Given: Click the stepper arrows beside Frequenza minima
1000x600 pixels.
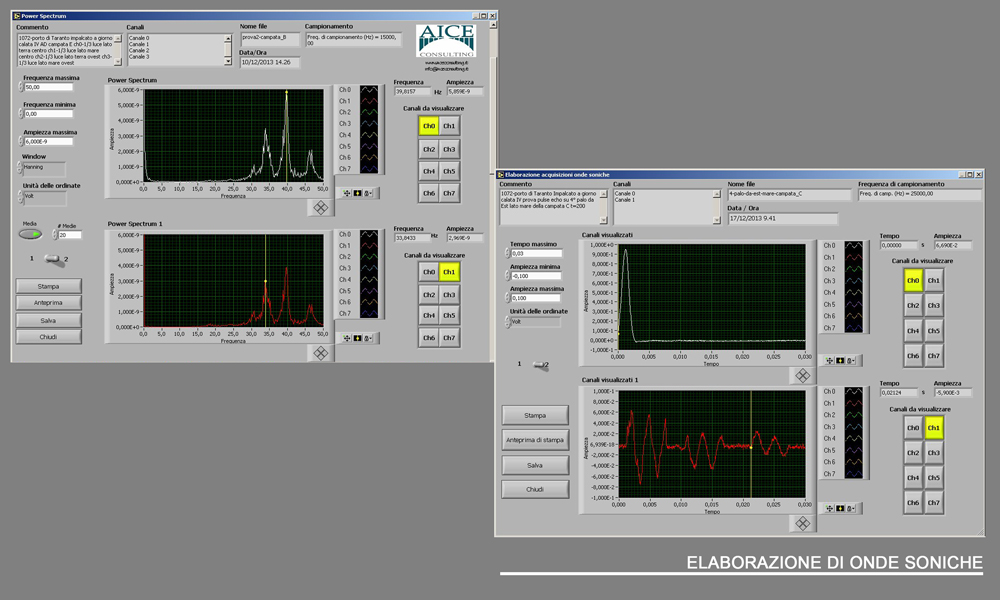Looking at the screenshot, I should coord(20,113).
